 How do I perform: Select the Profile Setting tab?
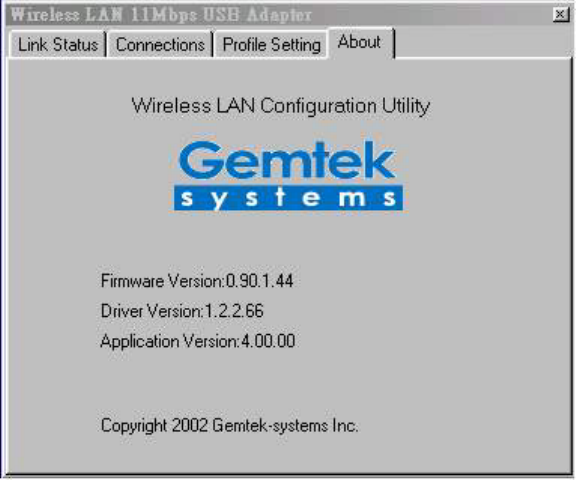point(271,44)
